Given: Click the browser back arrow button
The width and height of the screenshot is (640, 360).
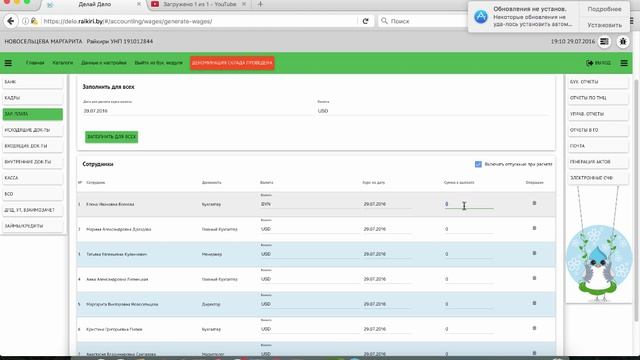Looking at the screenshot, I should [x=11, y=21].
